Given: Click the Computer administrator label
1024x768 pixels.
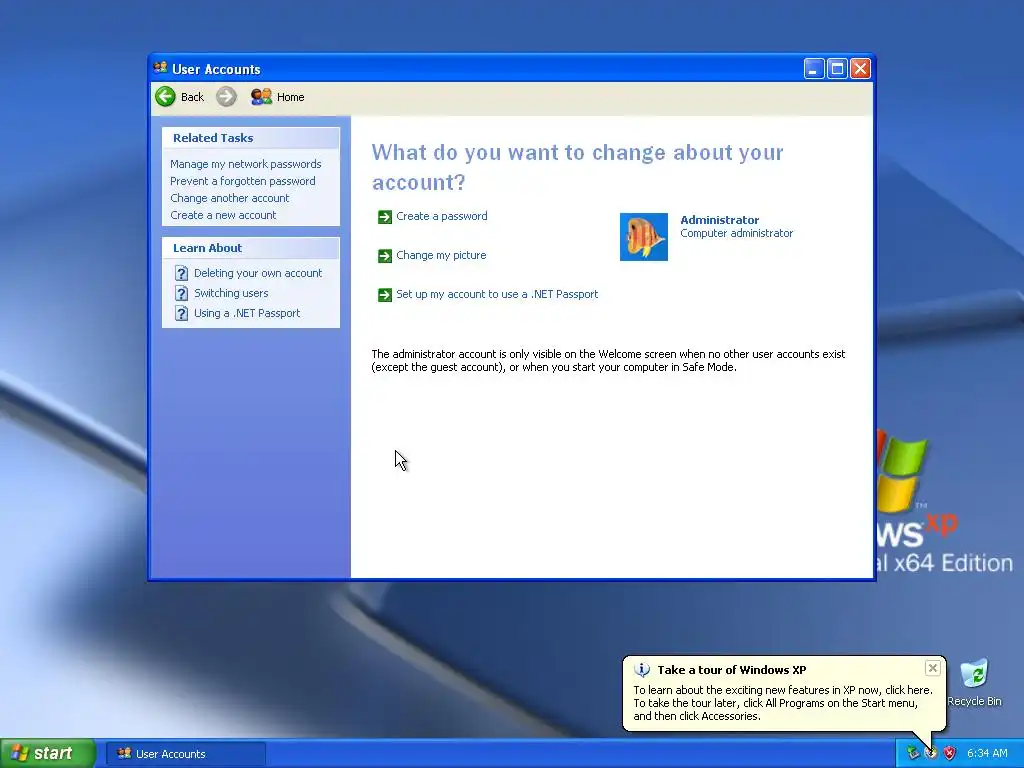Looking at the screenshot, I should coord(737,233).
